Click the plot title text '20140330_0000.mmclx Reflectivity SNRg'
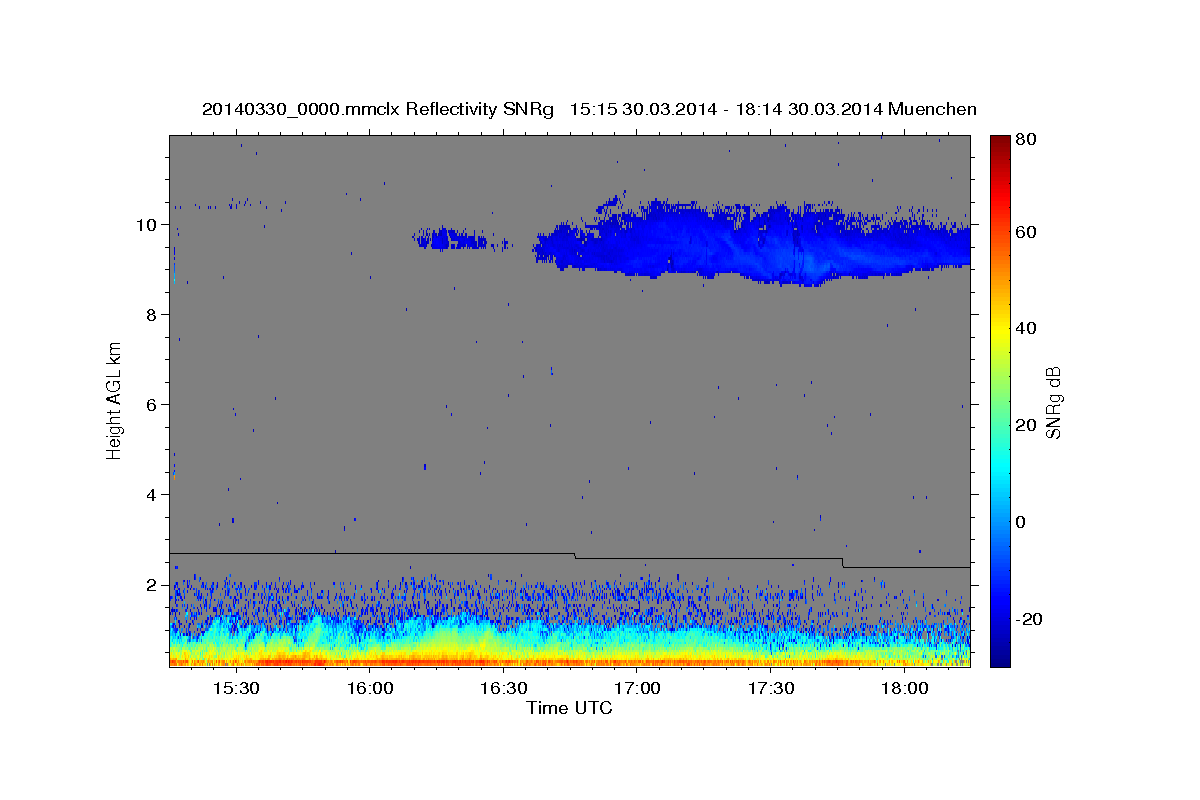Screen dimensions: 1200x800 click(x=378, y=109)
